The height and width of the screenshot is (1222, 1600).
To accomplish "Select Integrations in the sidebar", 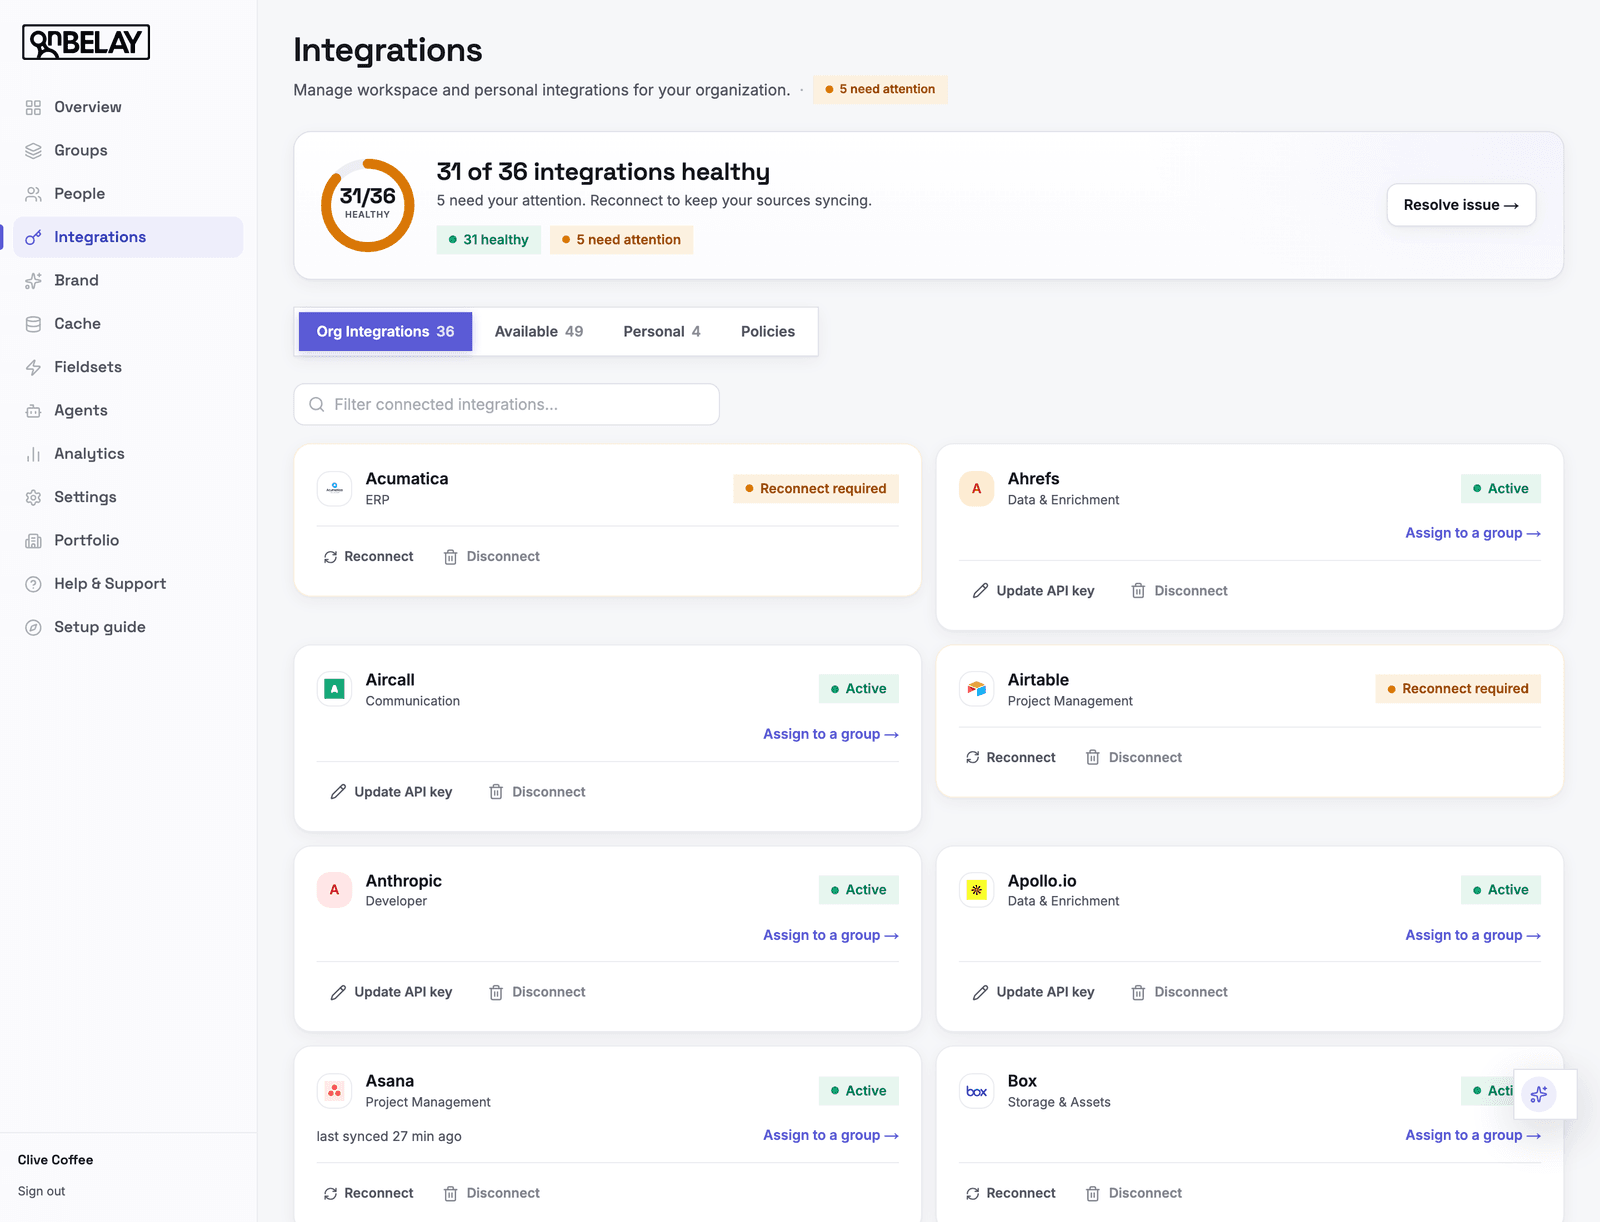I will 128,237.
